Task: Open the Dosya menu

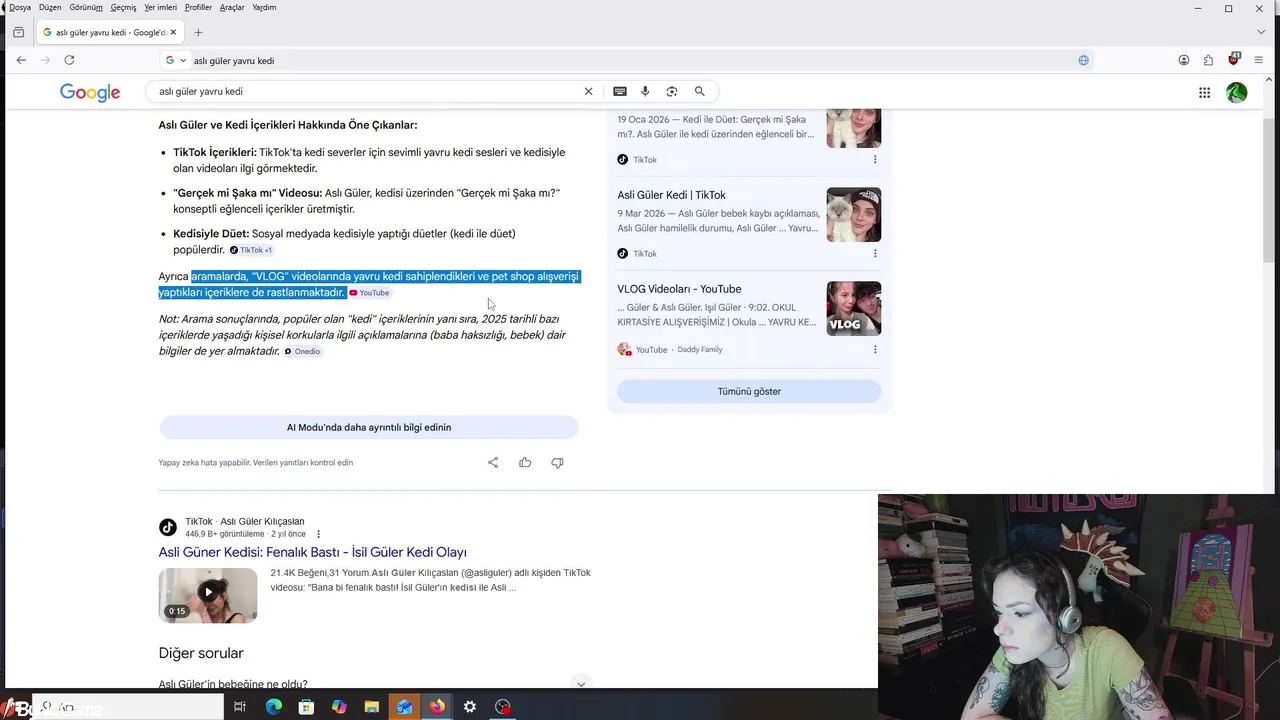Action: (x=20, y=7)
